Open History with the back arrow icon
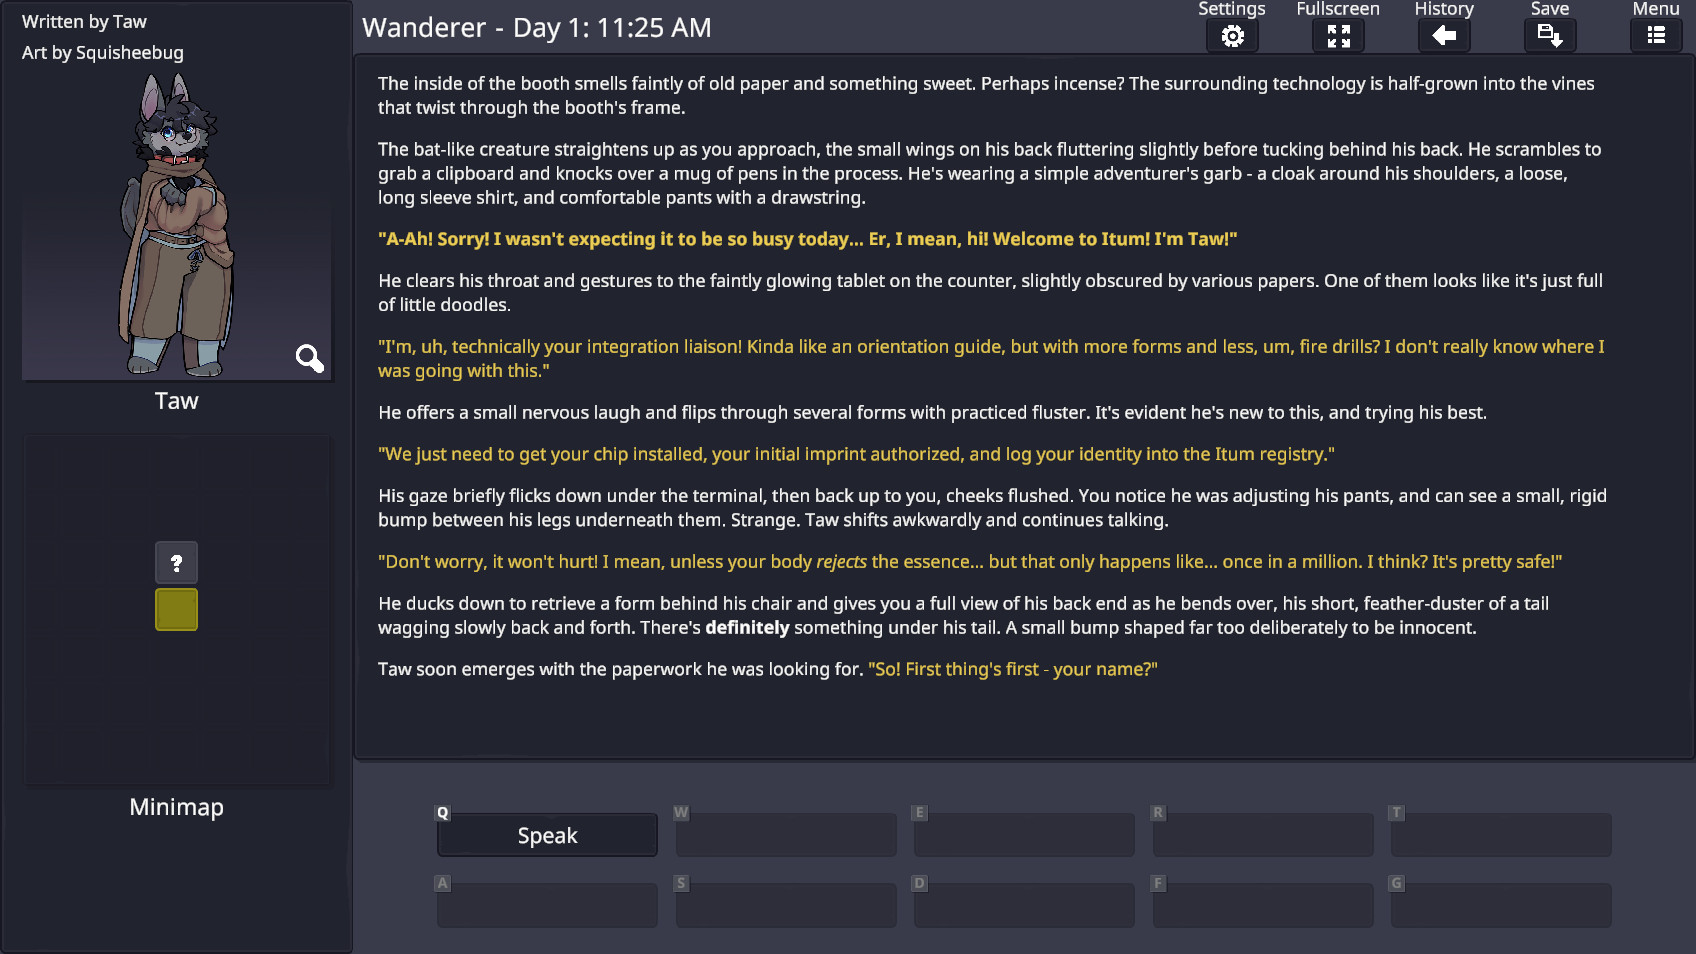The image size is (1696, 954). (1444, 36)
